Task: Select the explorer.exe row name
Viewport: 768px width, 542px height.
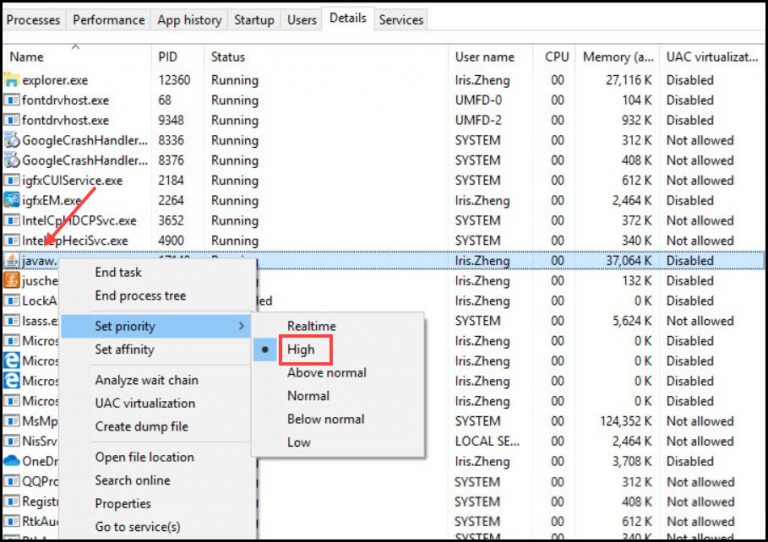Action: pyautogui.click(x=55, y=80)
